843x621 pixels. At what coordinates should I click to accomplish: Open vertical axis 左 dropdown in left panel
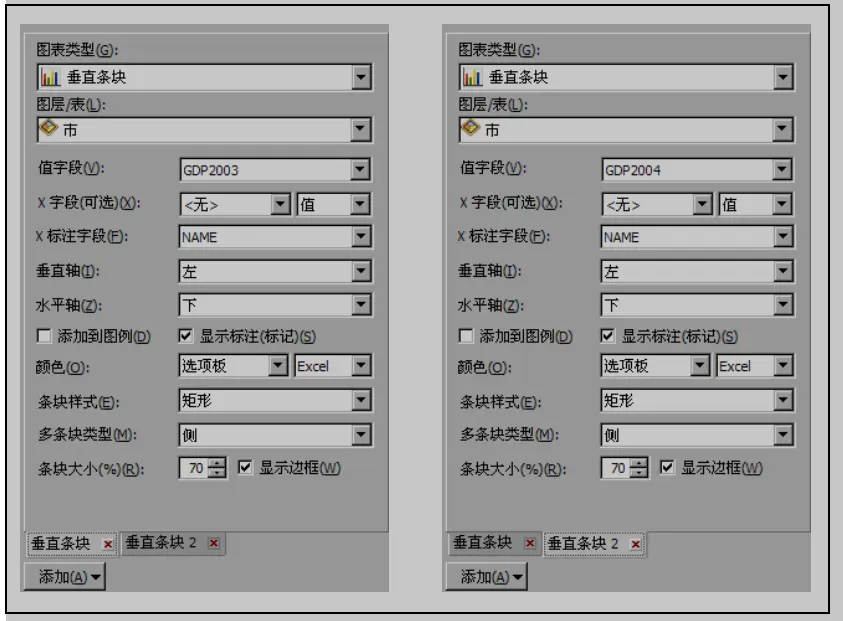[361, 271]
